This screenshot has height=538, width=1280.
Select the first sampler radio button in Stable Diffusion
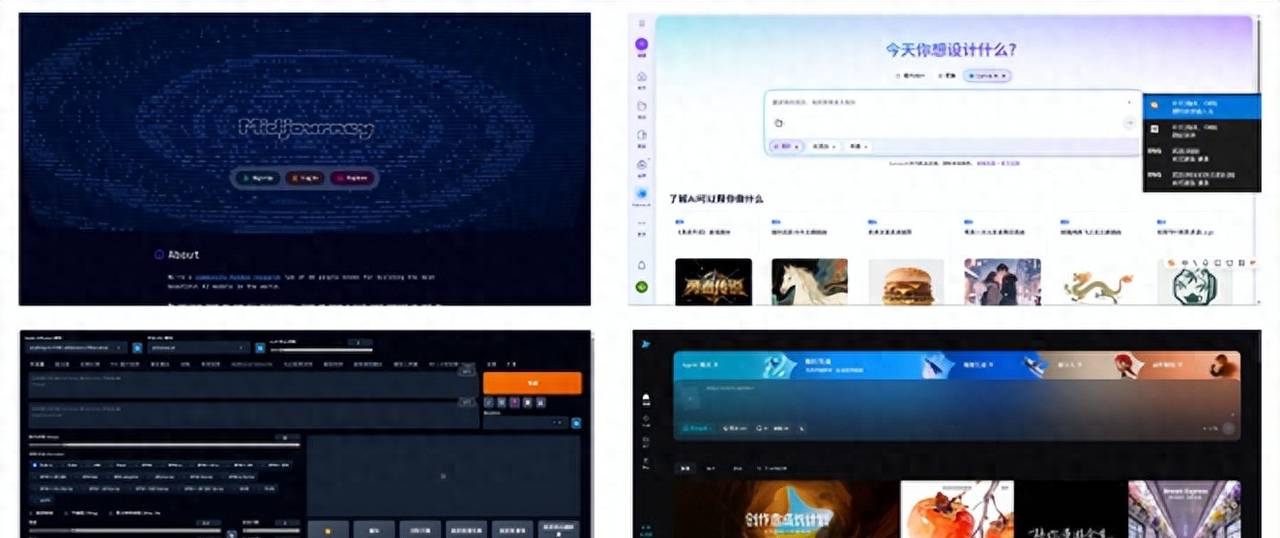click(x=35, y=465)
